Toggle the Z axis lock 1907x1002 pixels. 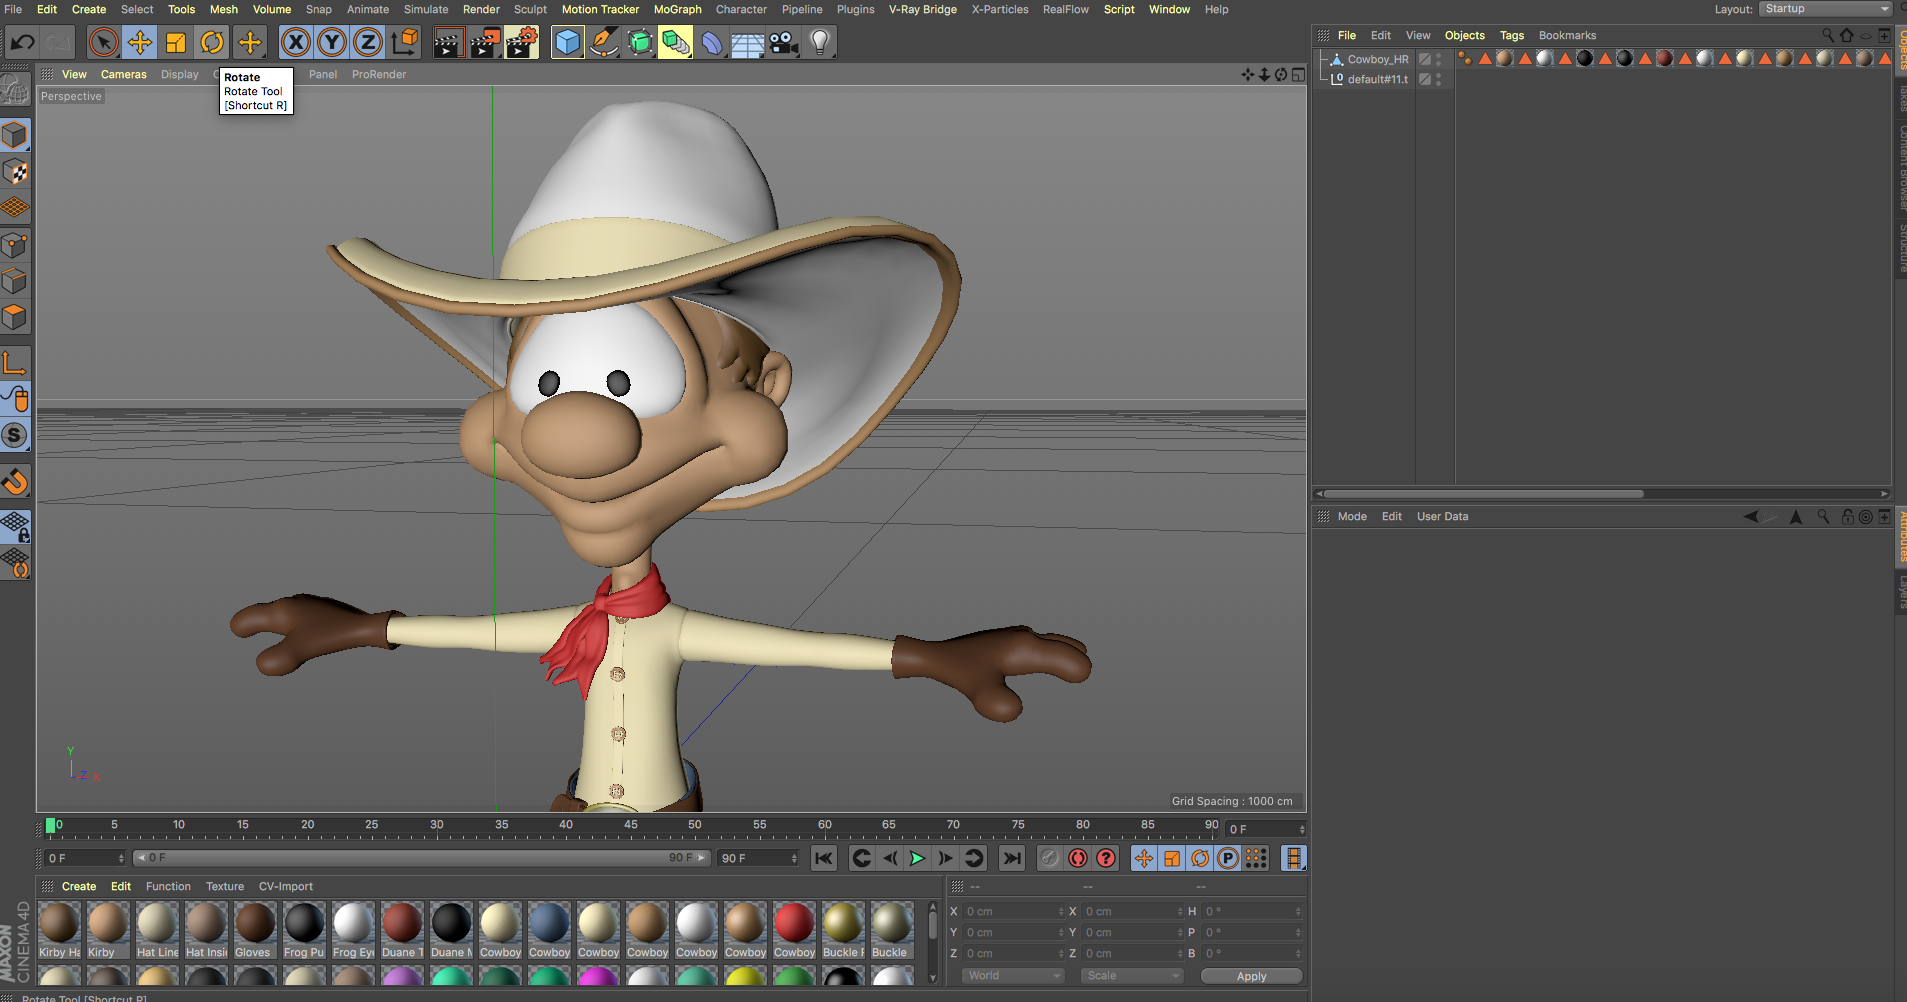[x=368, y=42]
